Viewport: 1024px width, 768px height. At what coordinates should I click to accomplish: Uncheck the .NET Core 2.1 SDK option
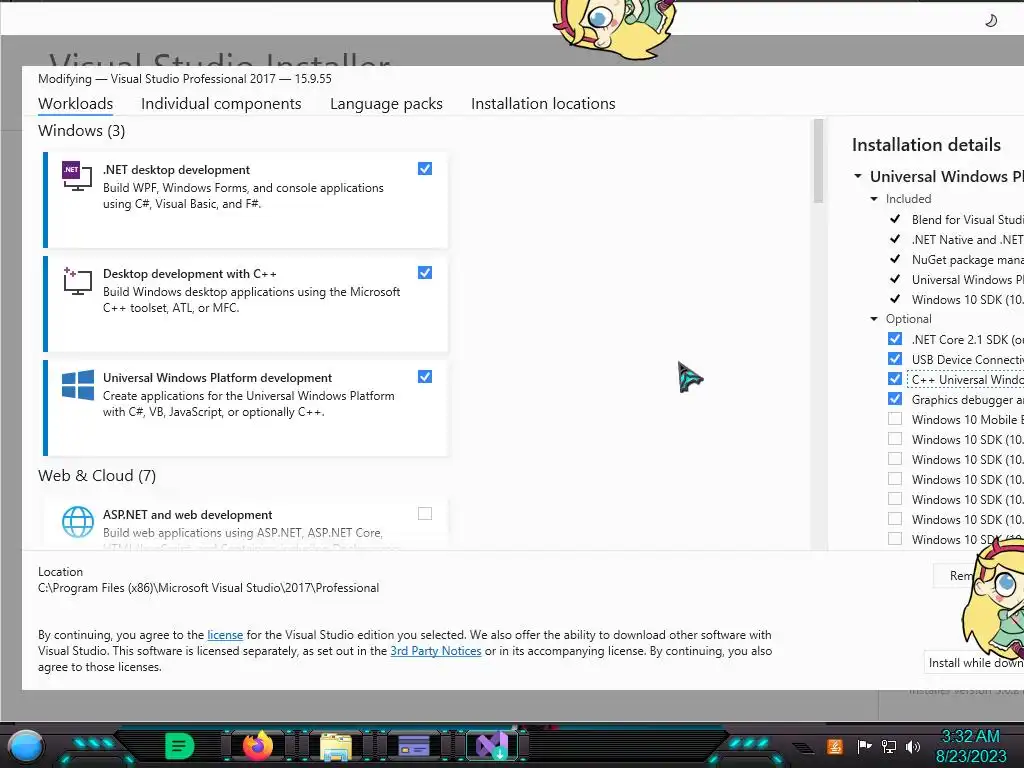pos(895,339)
